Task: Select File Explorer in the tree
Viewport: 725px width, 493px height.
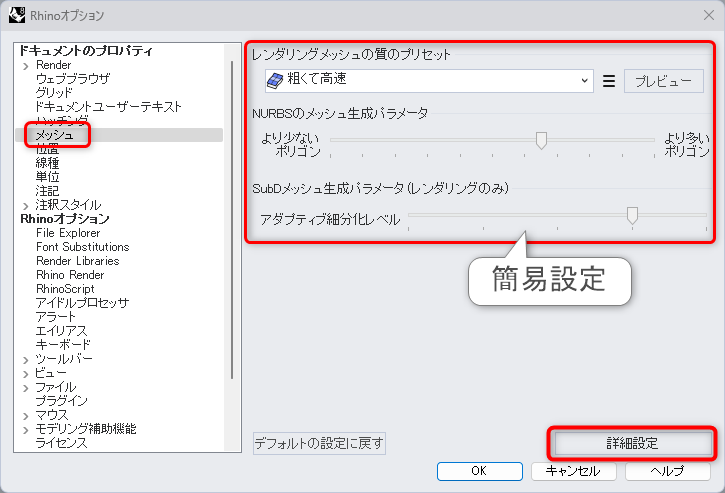Action: [68, 233]
